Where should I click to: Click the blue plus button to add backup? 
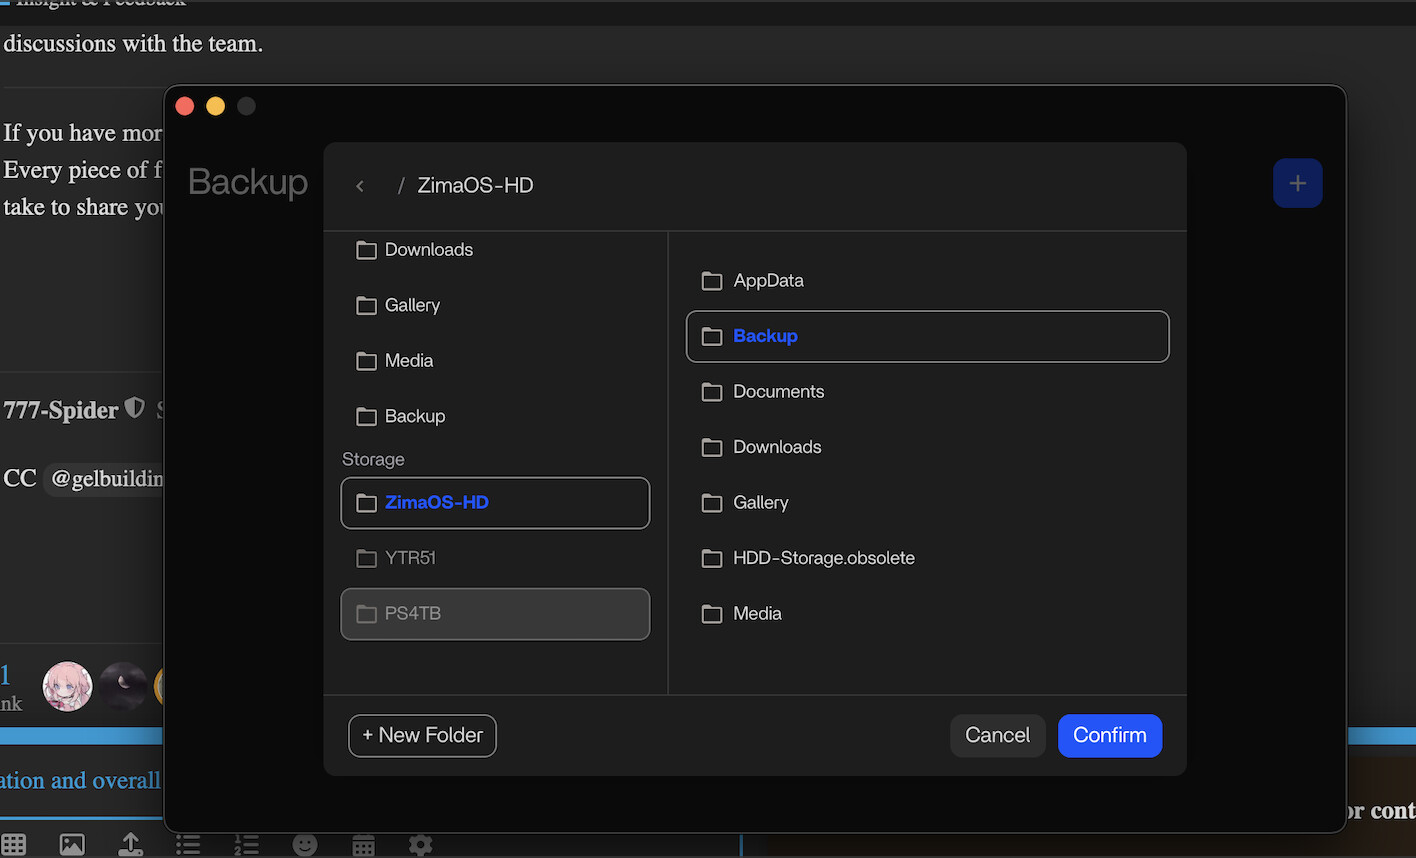1297,184
